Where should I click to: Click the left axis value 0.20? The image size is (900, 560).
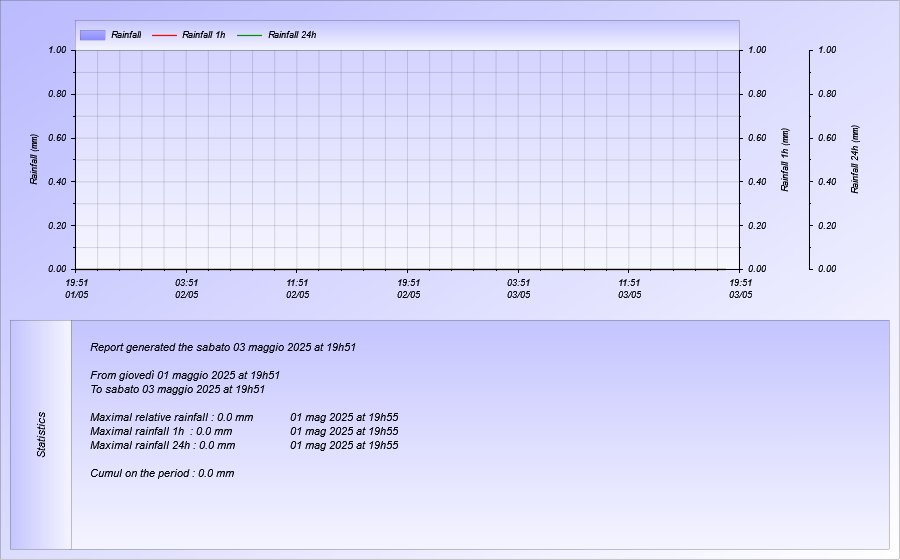coord(57,225)
